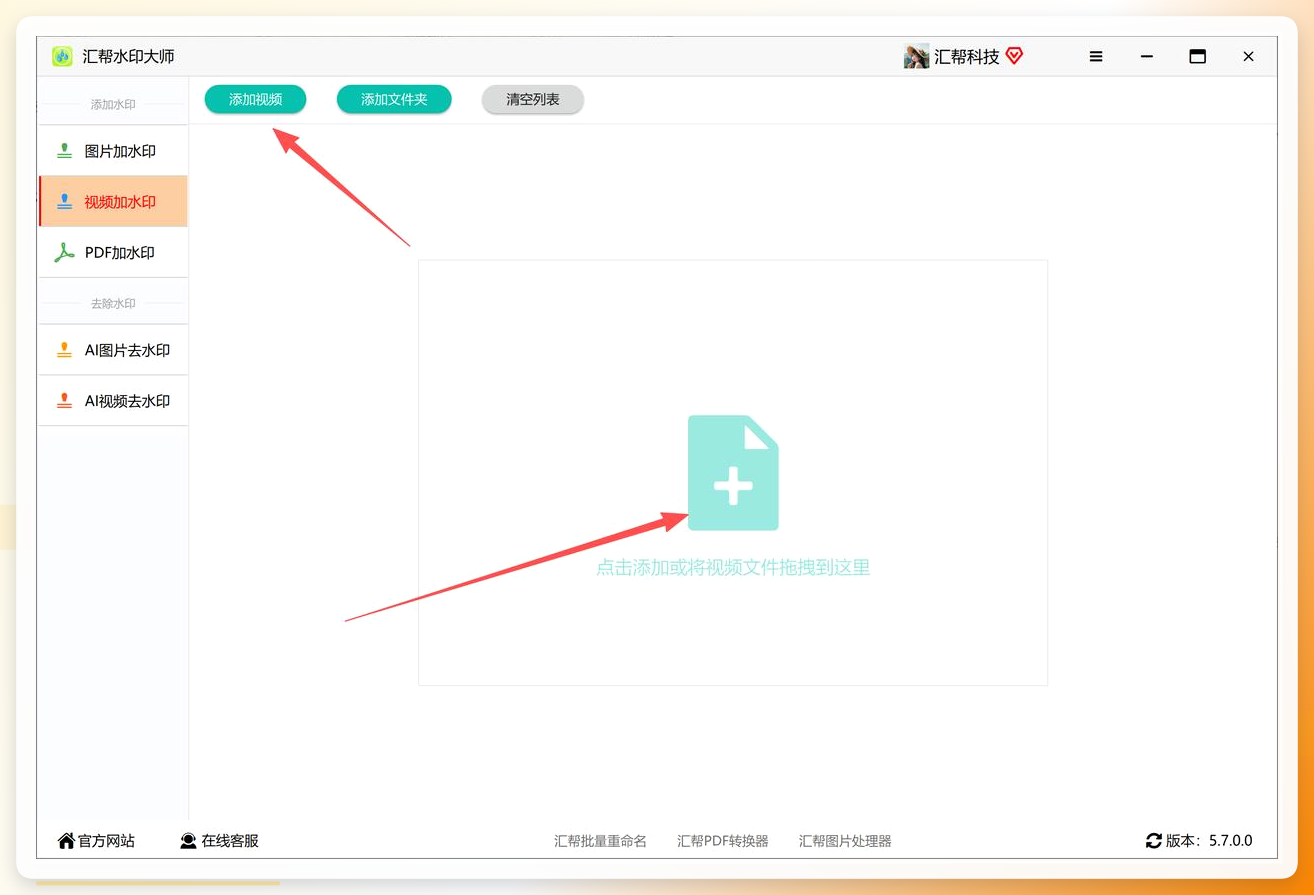This screenshot has width=1314, height=895.
Task: Open the 汇帮批量重命名 link
Action: click(x=601, y=841)
